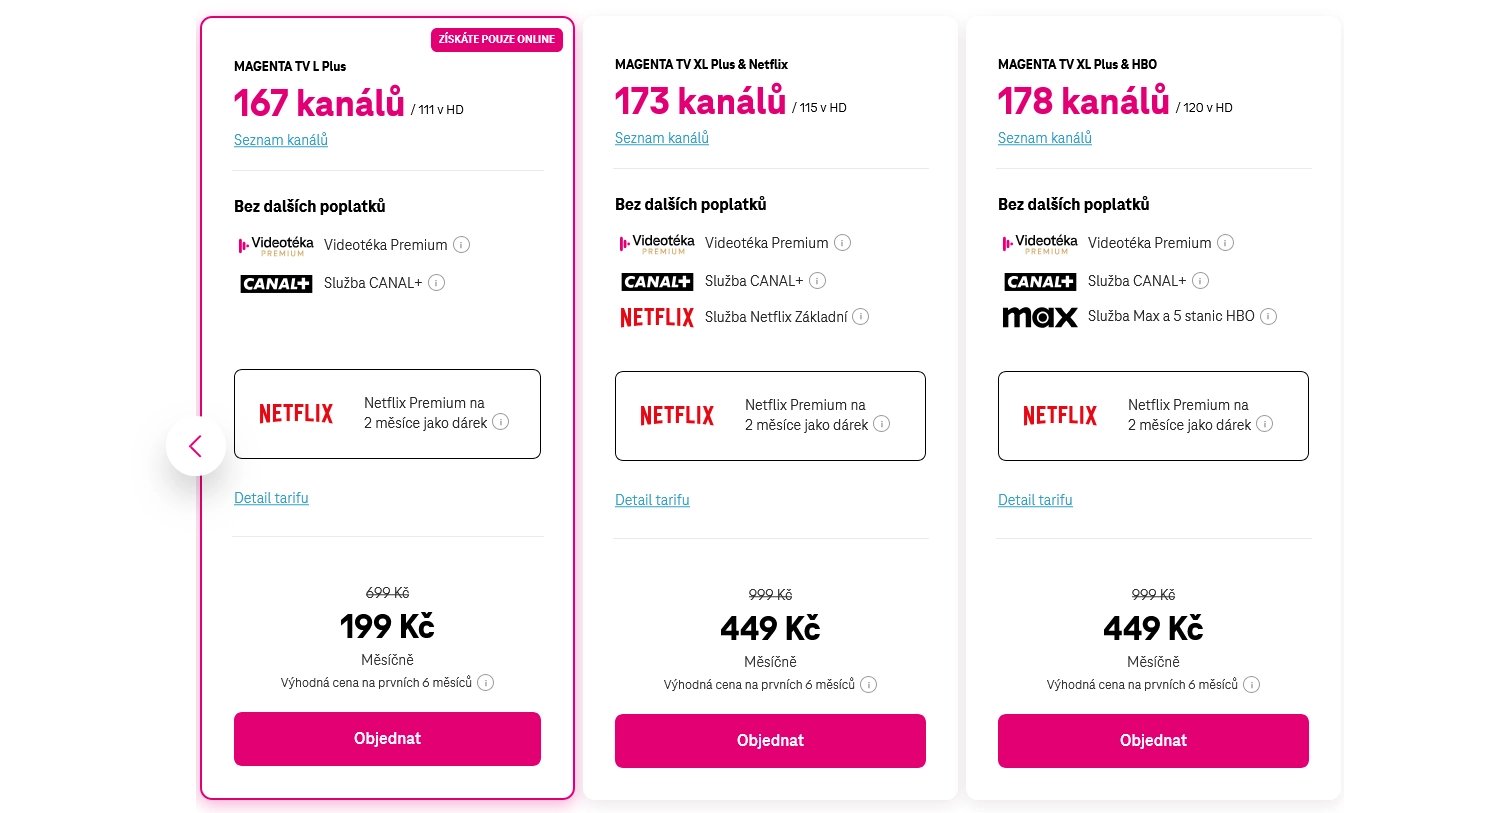Click the NETFLIX logo in the leftmost gift box
This screenshot has height=813, width=1507.
(296, 413)
